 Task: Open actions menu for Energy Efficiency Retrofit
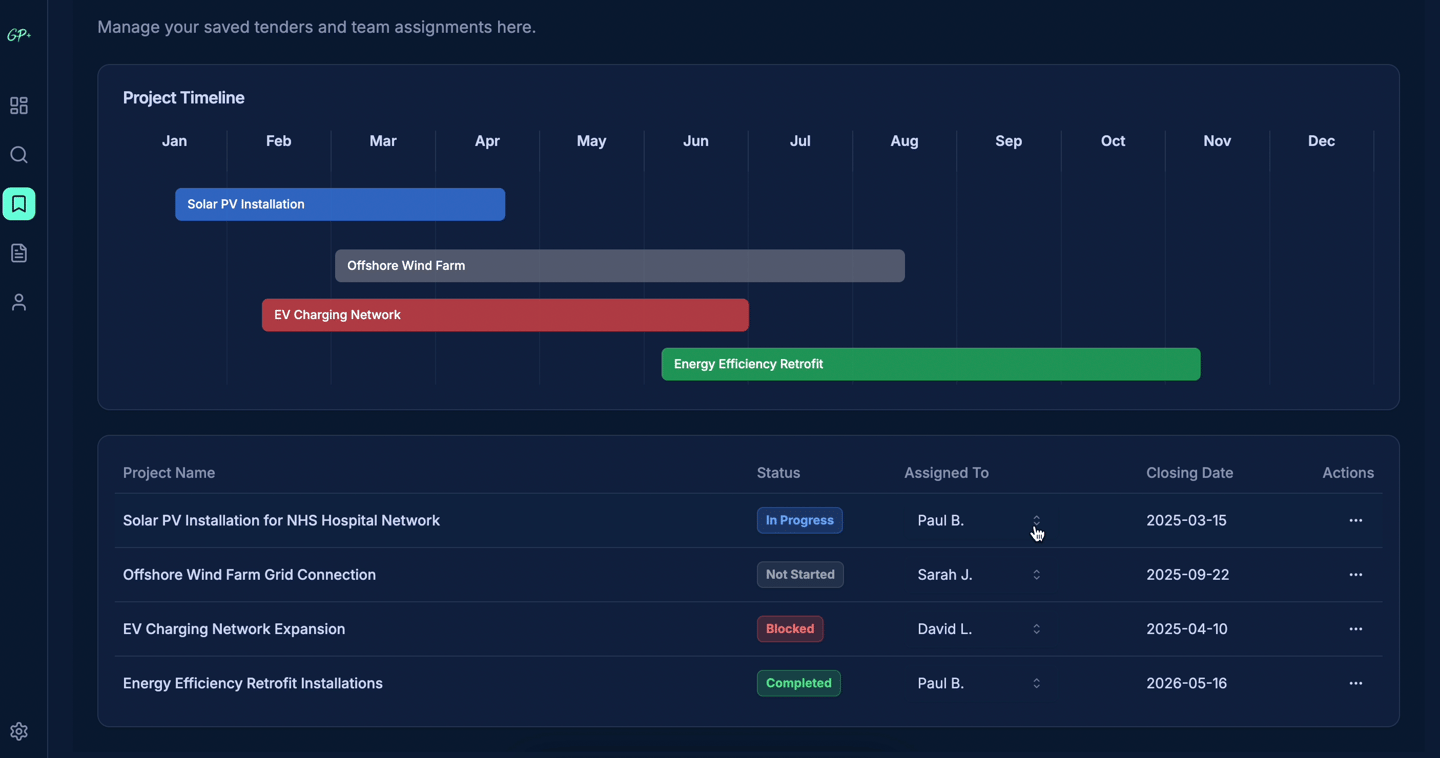point(1356,683)
